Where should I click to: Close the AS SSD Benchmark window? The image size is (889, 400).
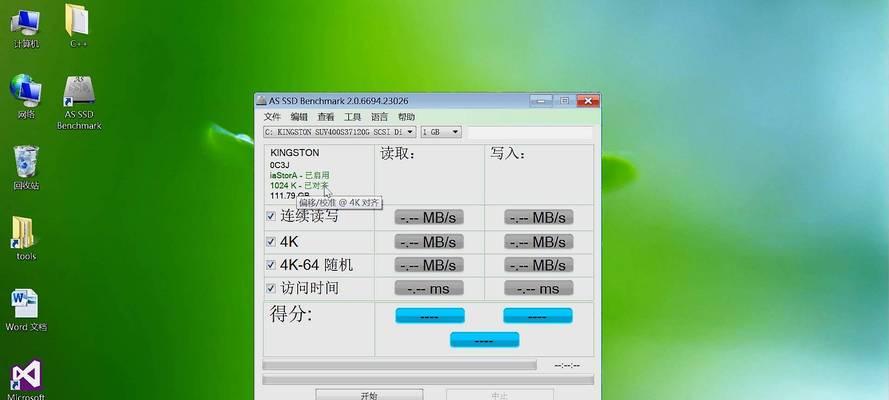pyautogui.click(x=588, y=101)
